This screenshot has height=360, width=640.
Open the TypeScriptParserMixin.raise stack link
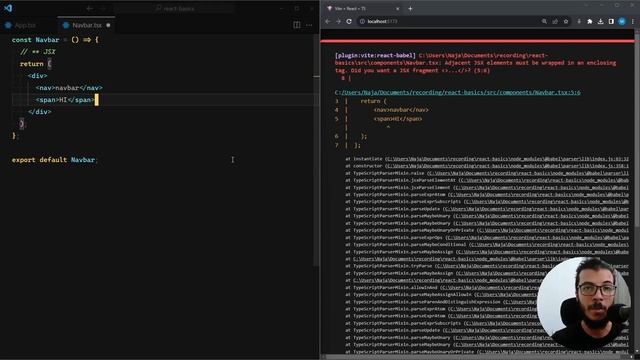pos(528,173)
